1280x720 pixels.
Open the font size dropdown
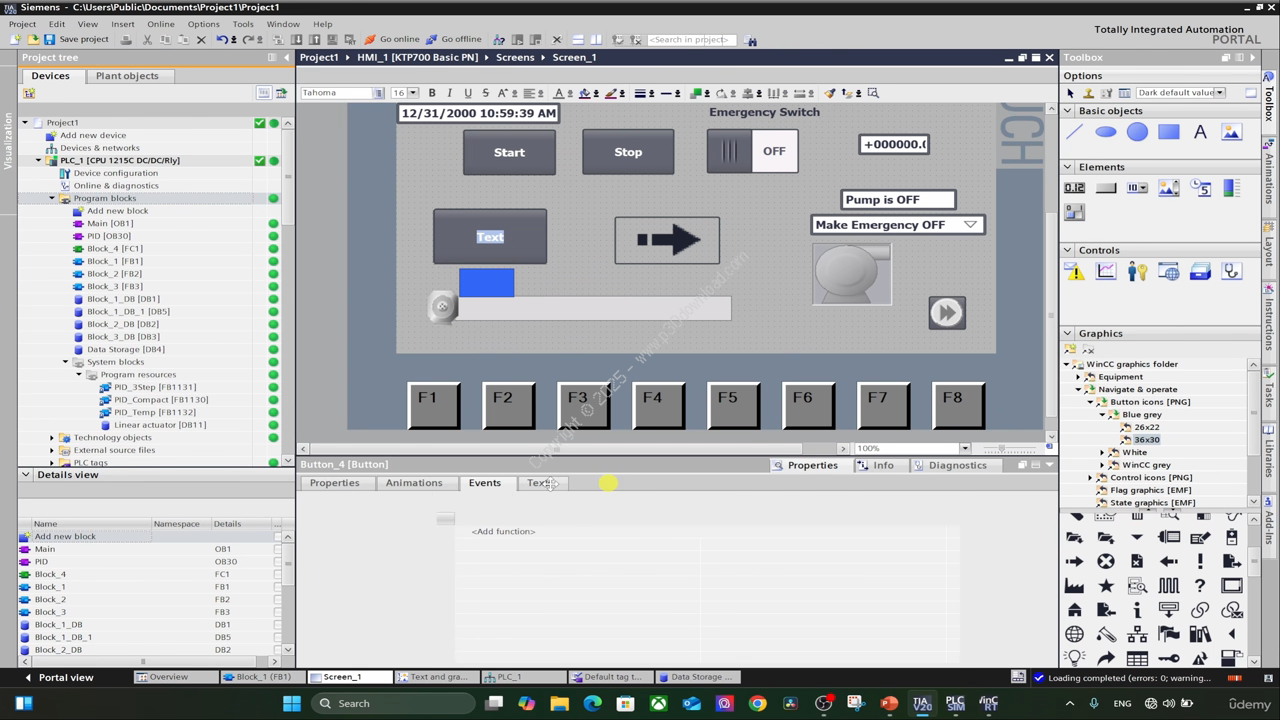(x=413, y=93)
